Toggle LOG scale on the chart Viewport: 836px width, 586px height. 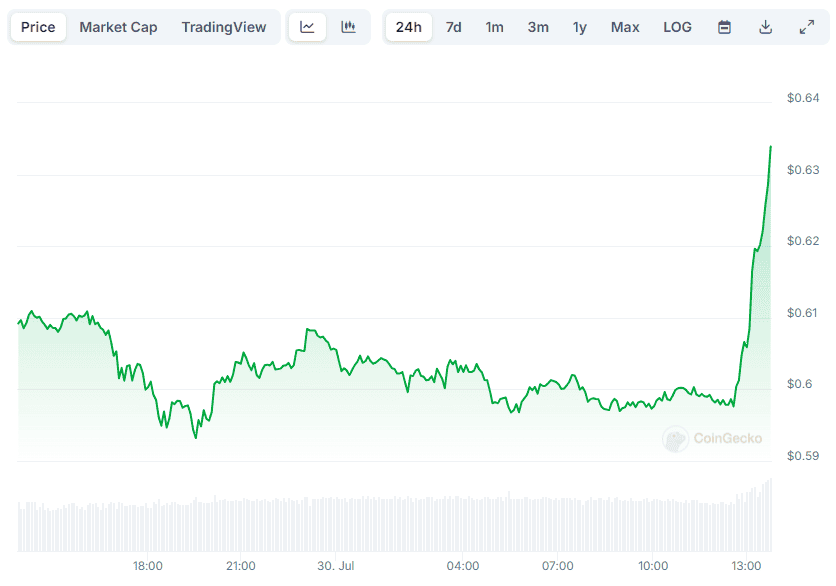(x=677, y=27)
